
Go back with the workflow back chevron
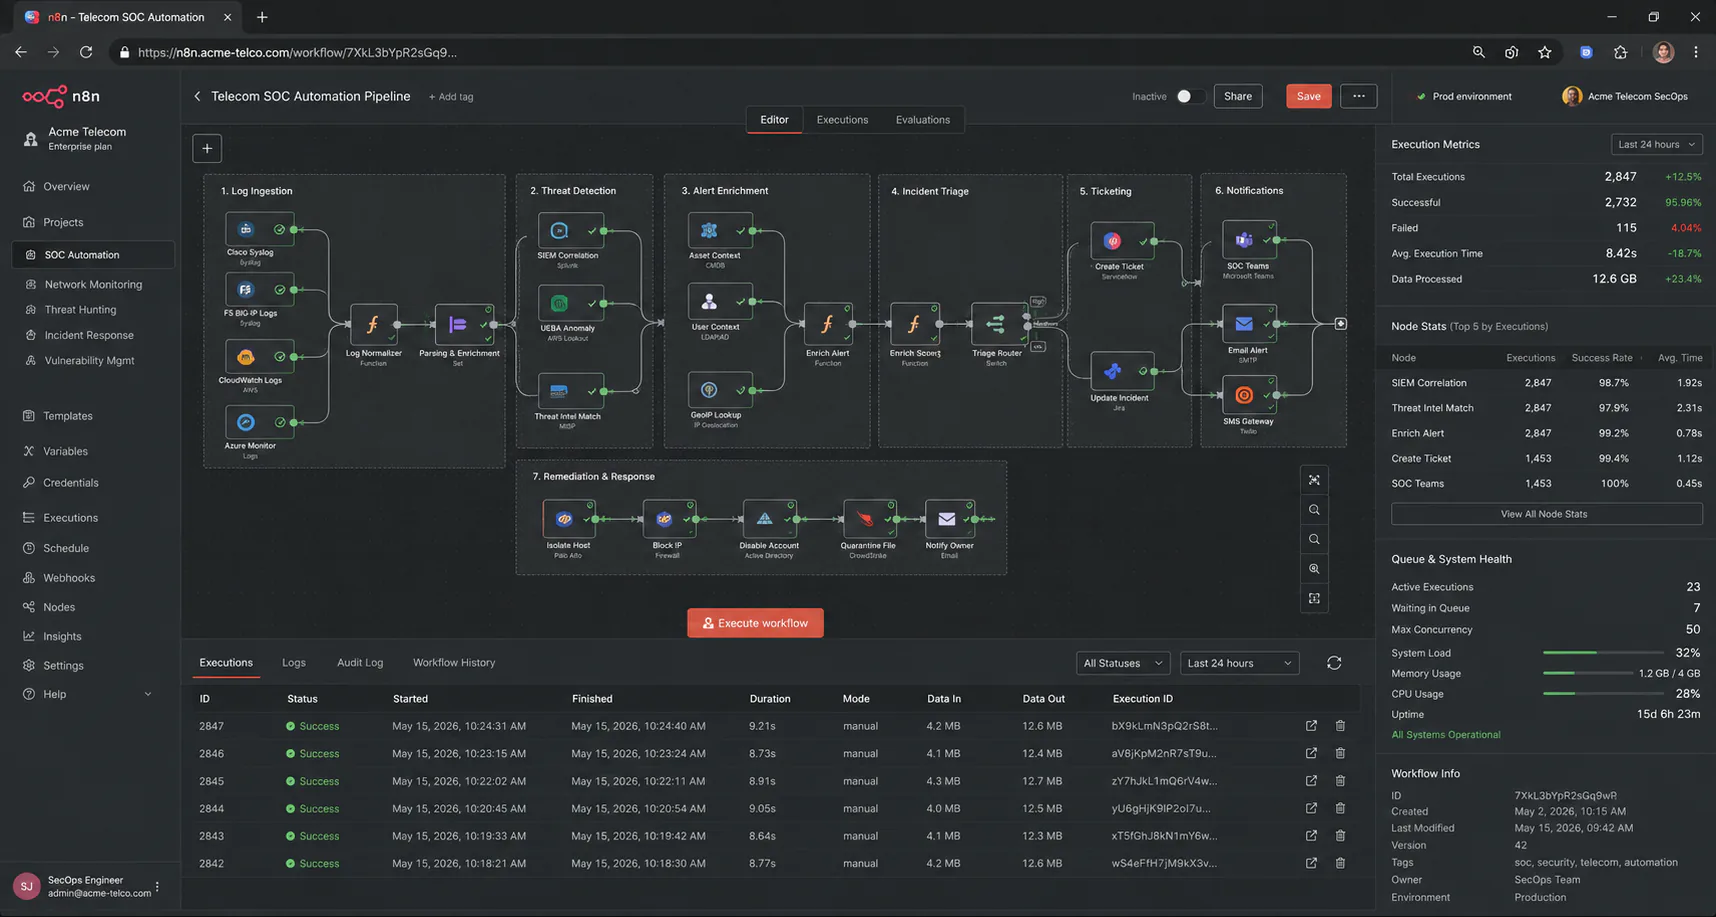[x=197, y=96]
